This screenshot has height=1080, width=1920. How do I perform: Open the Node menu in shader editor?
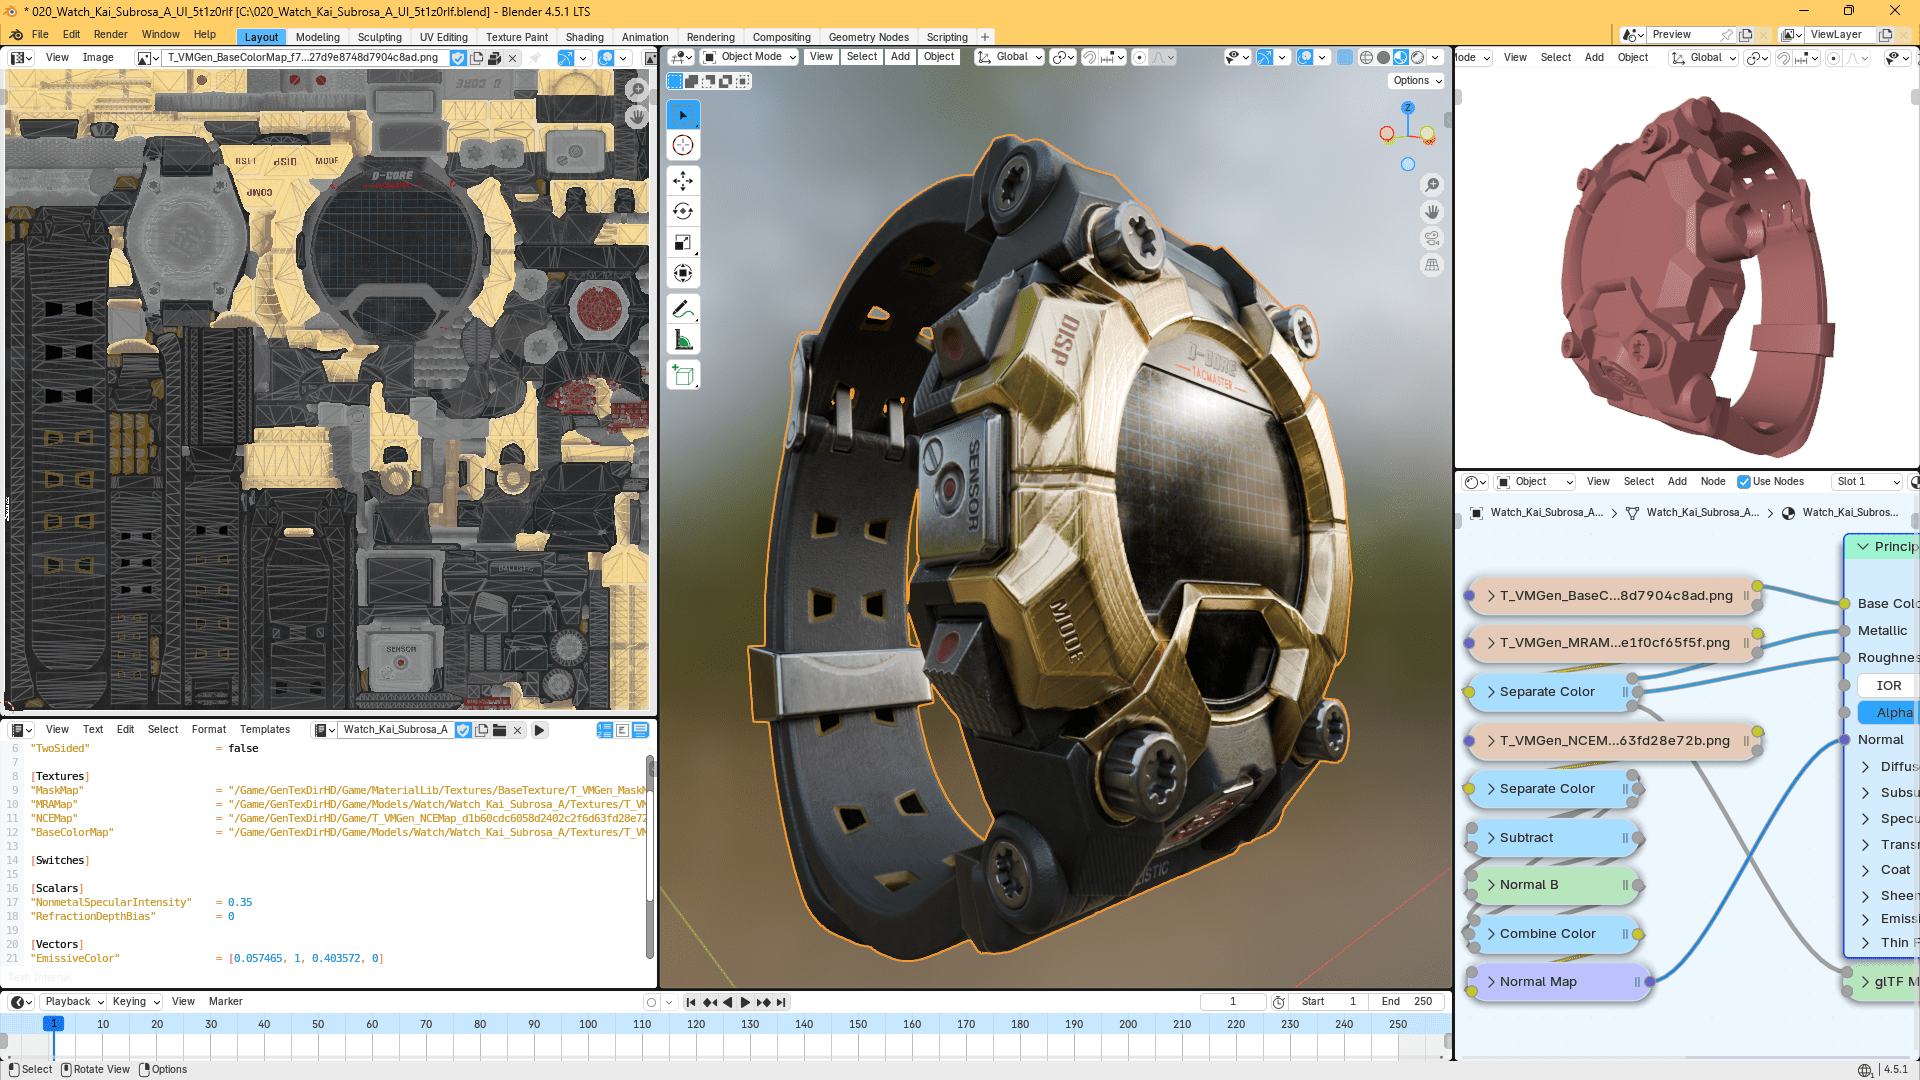click(1713, 482)
